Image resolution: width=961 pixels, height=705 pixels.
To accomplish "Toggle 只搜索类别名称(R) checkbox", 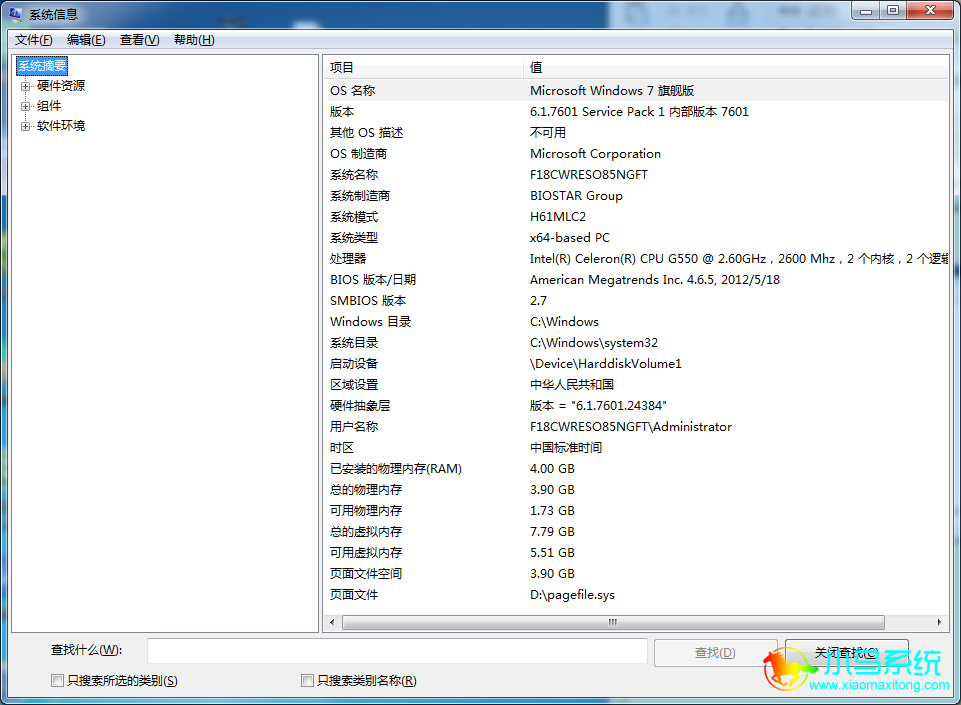I will click(x=308, y=680).
